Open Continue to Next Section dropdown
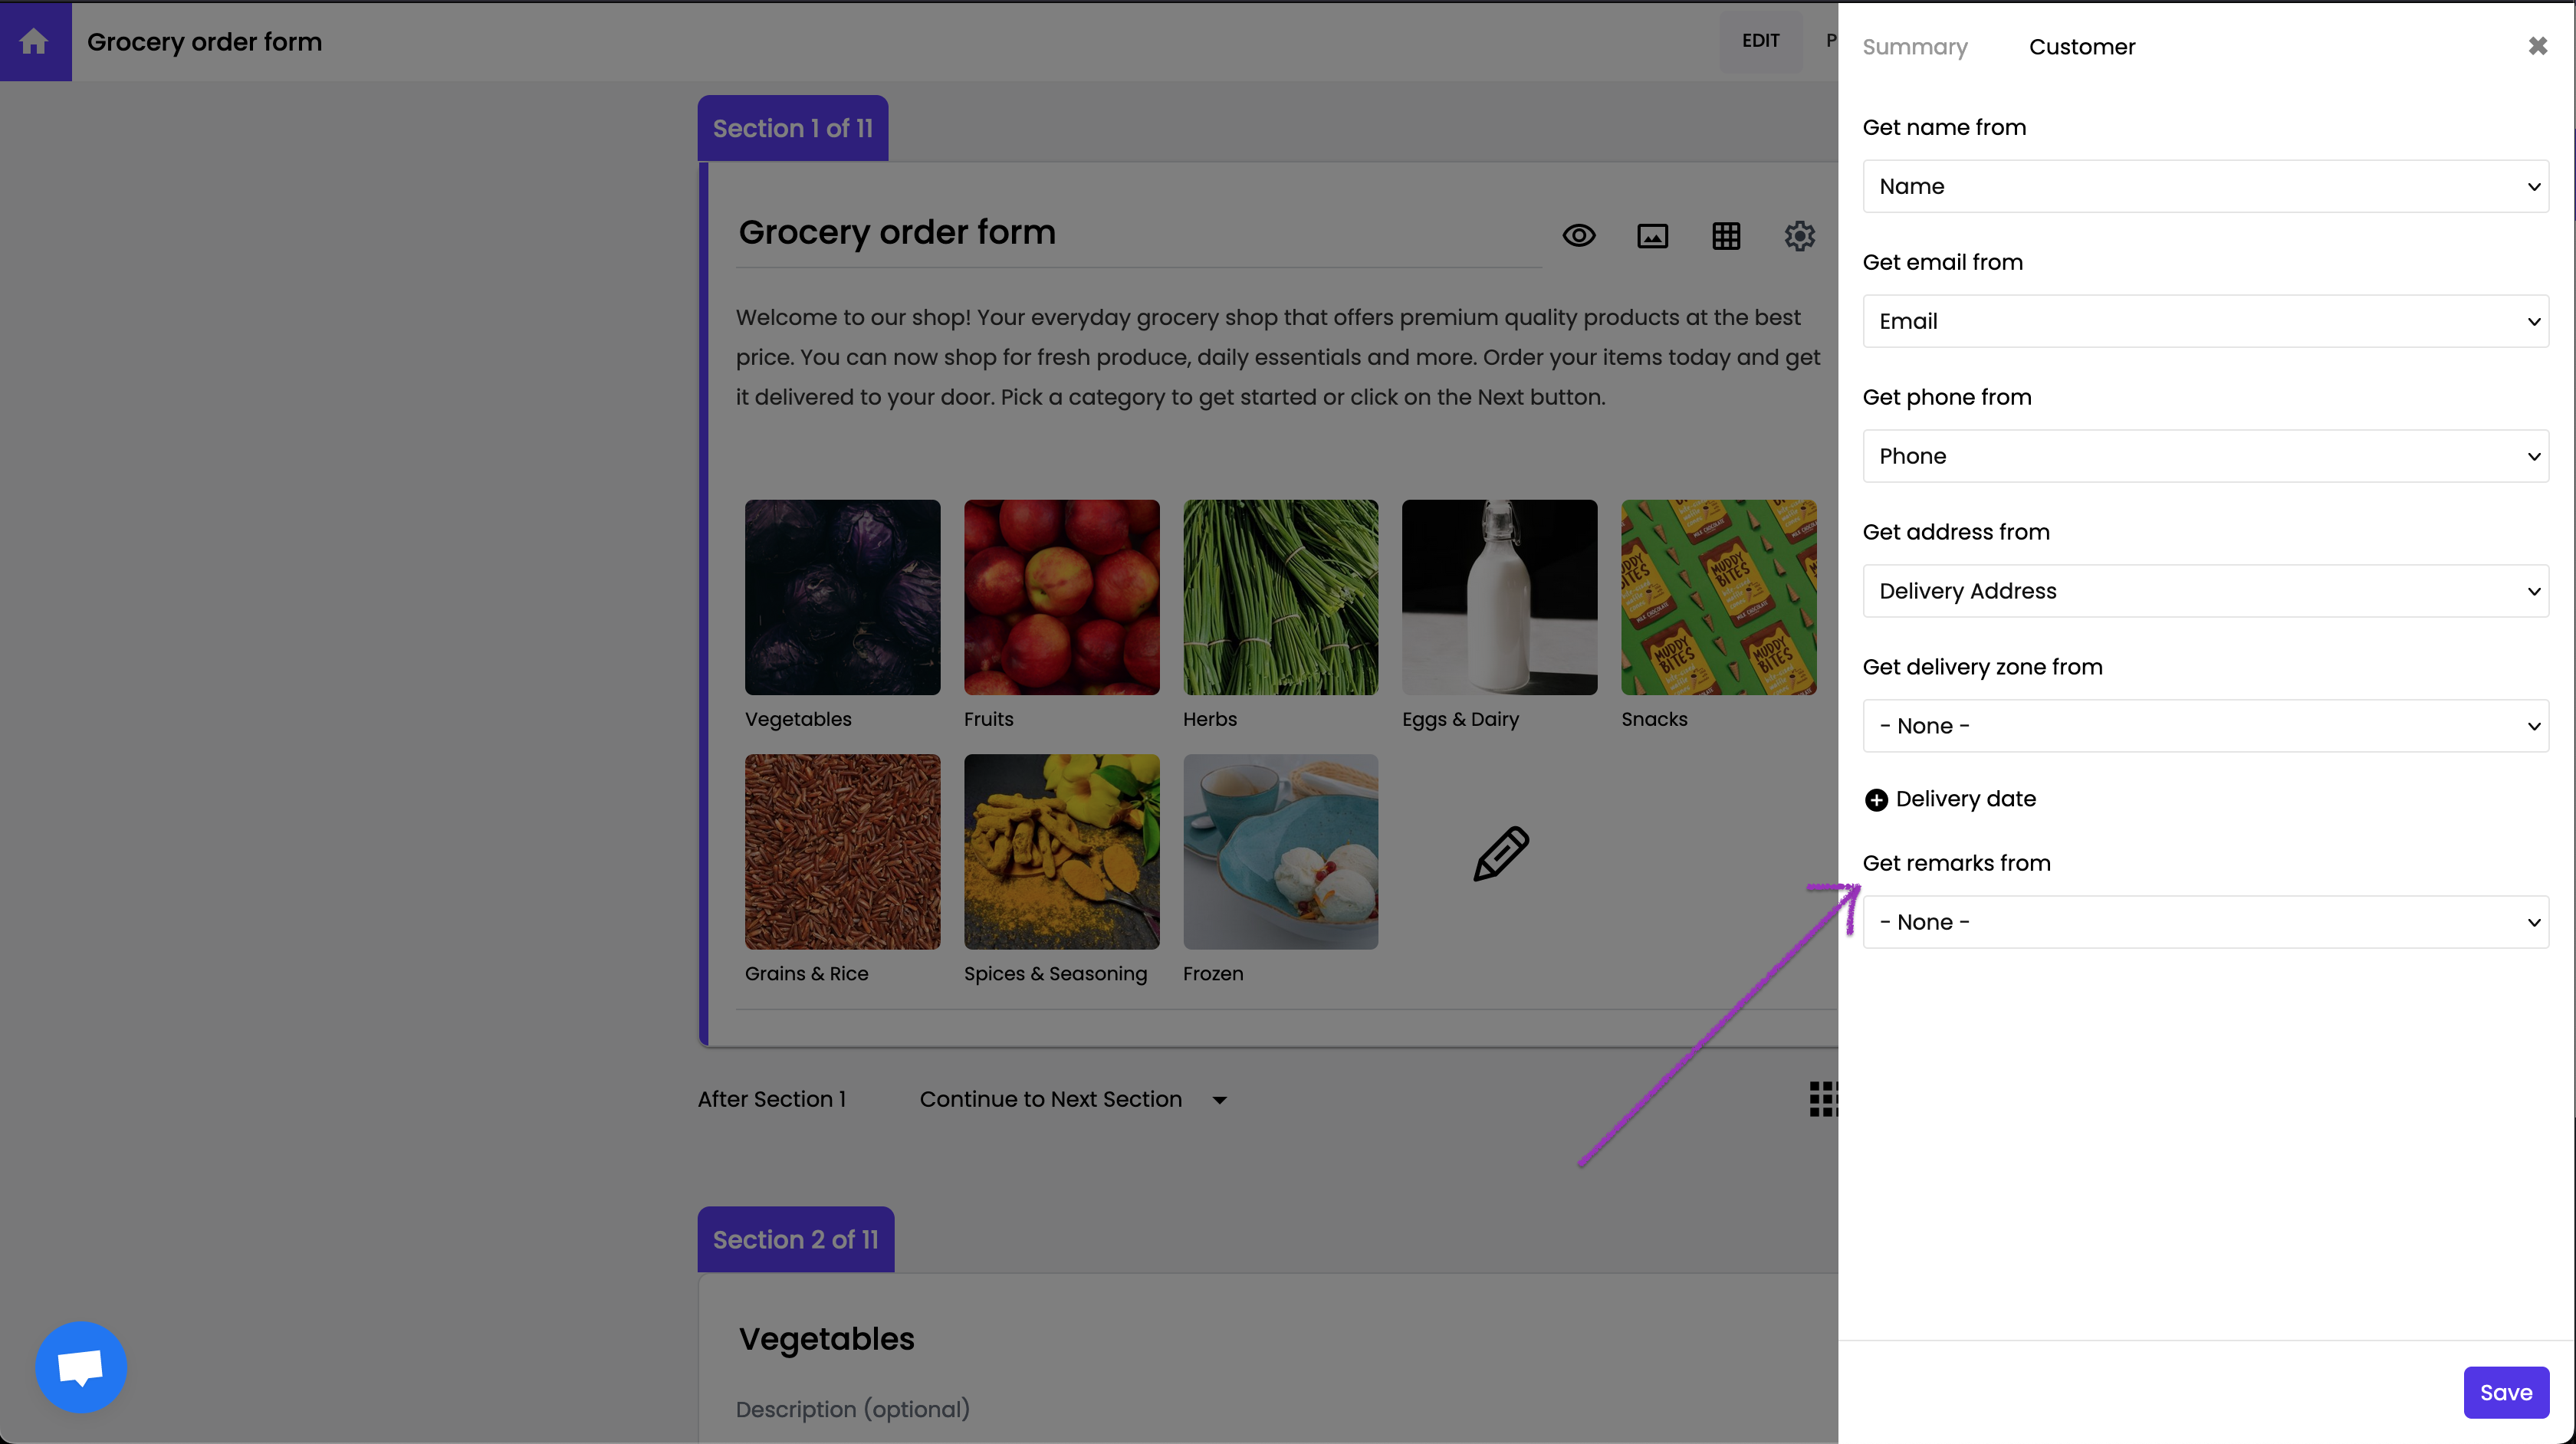The height and width of the screenshot is (1444, 2576). 1072,1099
